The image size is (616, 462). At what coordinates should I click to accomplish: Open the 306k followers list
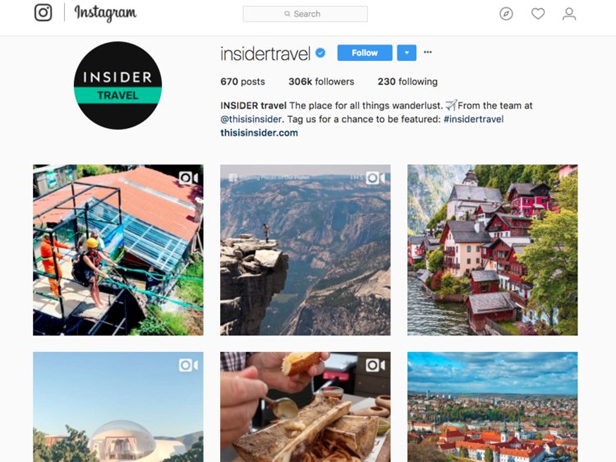tap(321, 82)
